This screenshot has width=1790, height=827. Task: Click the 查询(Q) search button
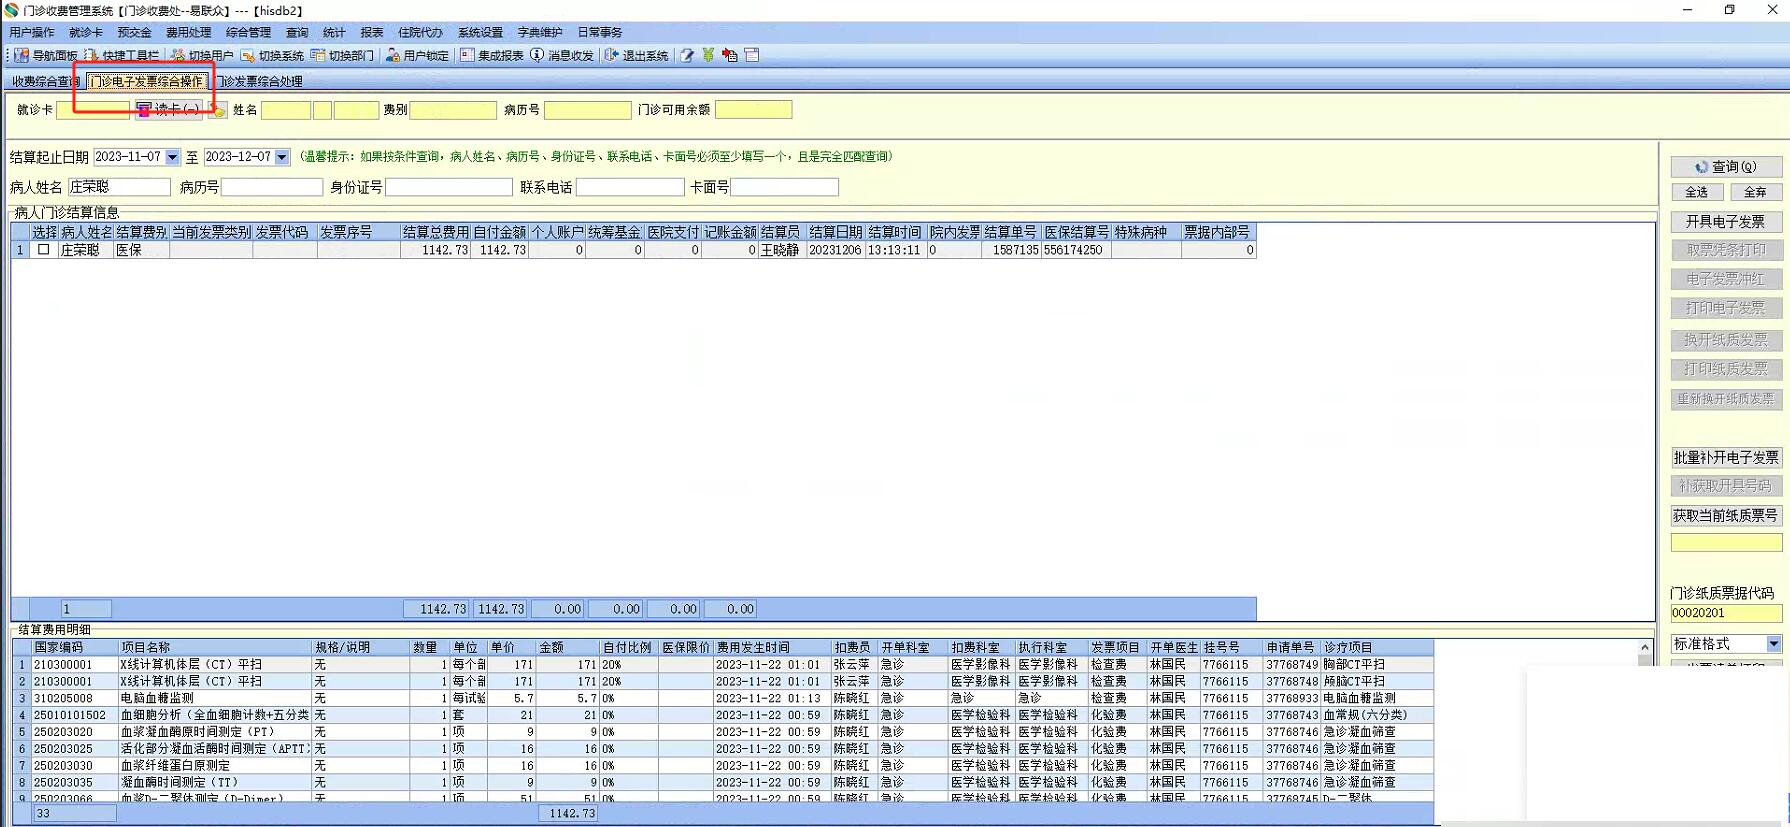pyautogui.click(x=1726, y=167)
